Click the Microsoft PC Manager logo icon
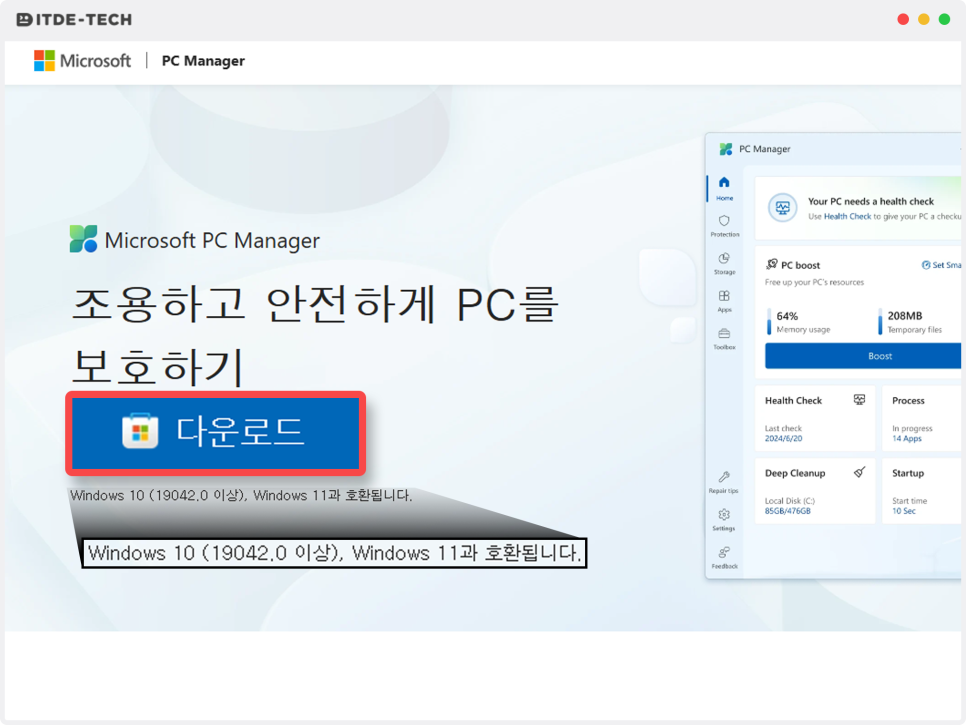 point(83,239)
